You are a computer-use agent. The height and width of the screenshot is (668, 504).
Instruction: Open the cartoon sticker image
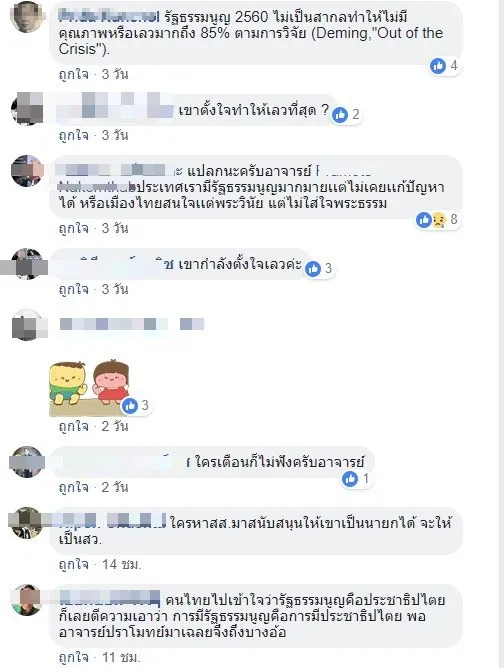[x=89, y=388]
